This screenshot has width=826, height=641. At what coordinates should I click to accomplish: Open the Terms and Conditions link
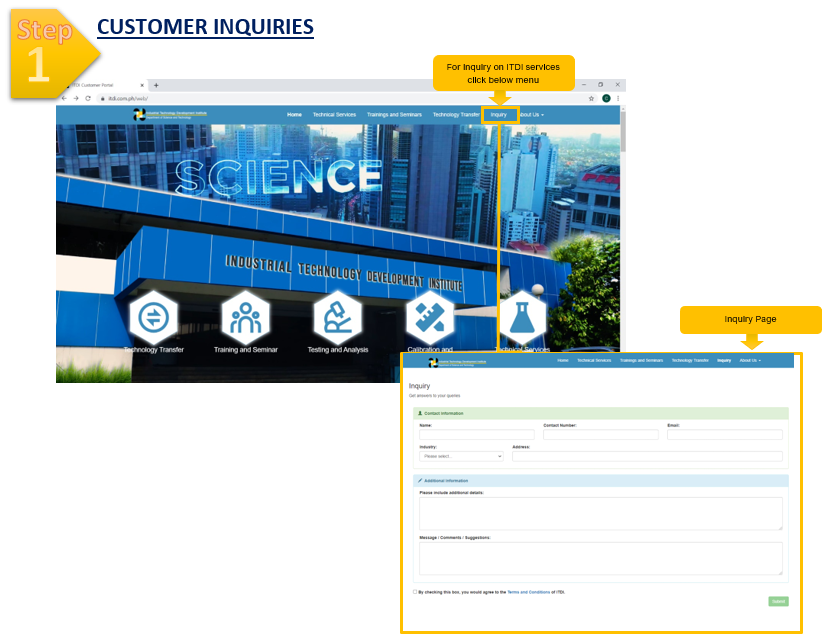coord(528,593)
